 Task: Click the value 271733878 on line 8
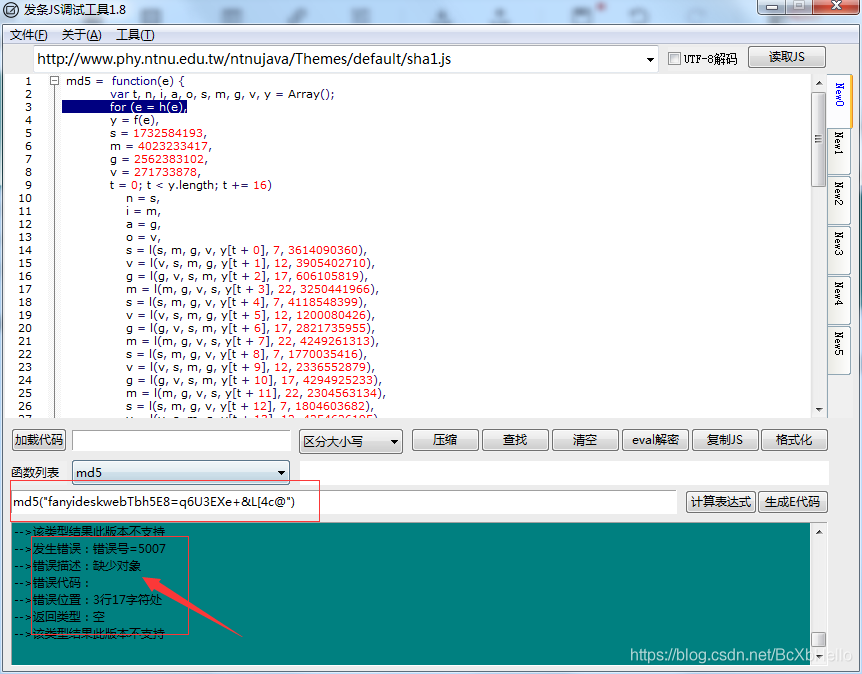click(165, 173)
